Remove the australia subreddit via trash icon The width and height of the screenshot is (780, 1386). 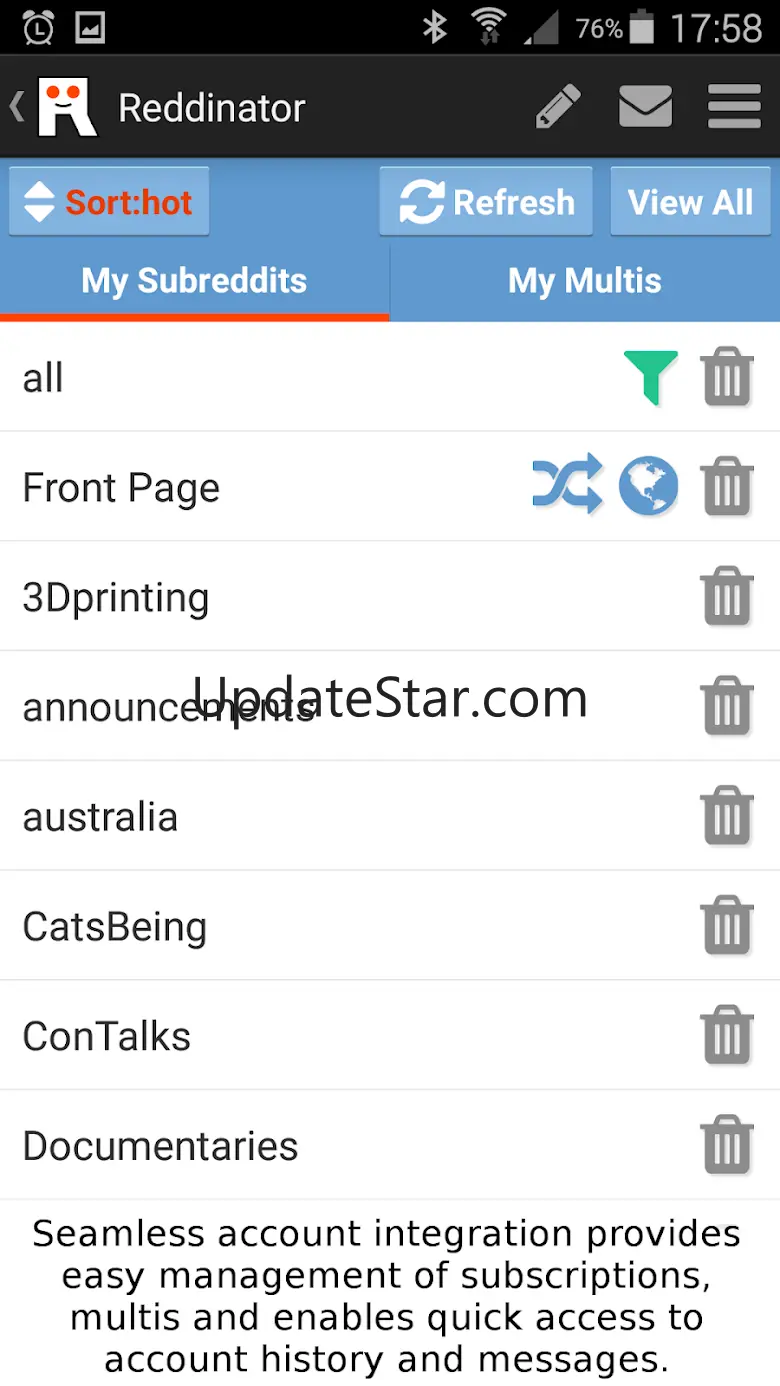coord(727,816)
